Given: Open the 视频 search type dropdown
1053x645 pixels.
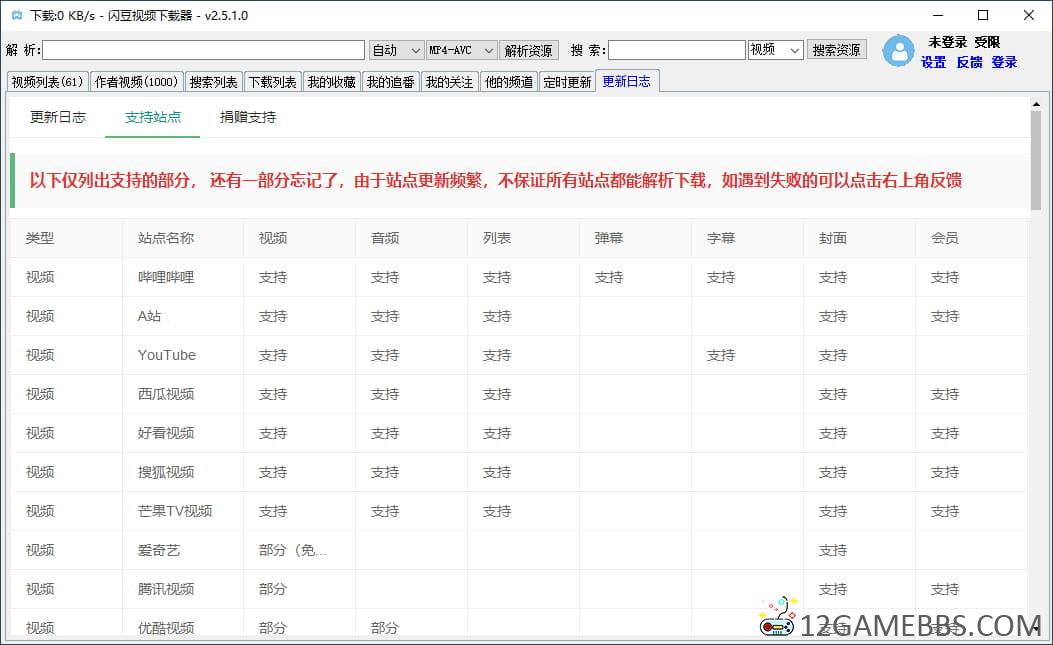Looking at the screenshot, I should point(775,50).
